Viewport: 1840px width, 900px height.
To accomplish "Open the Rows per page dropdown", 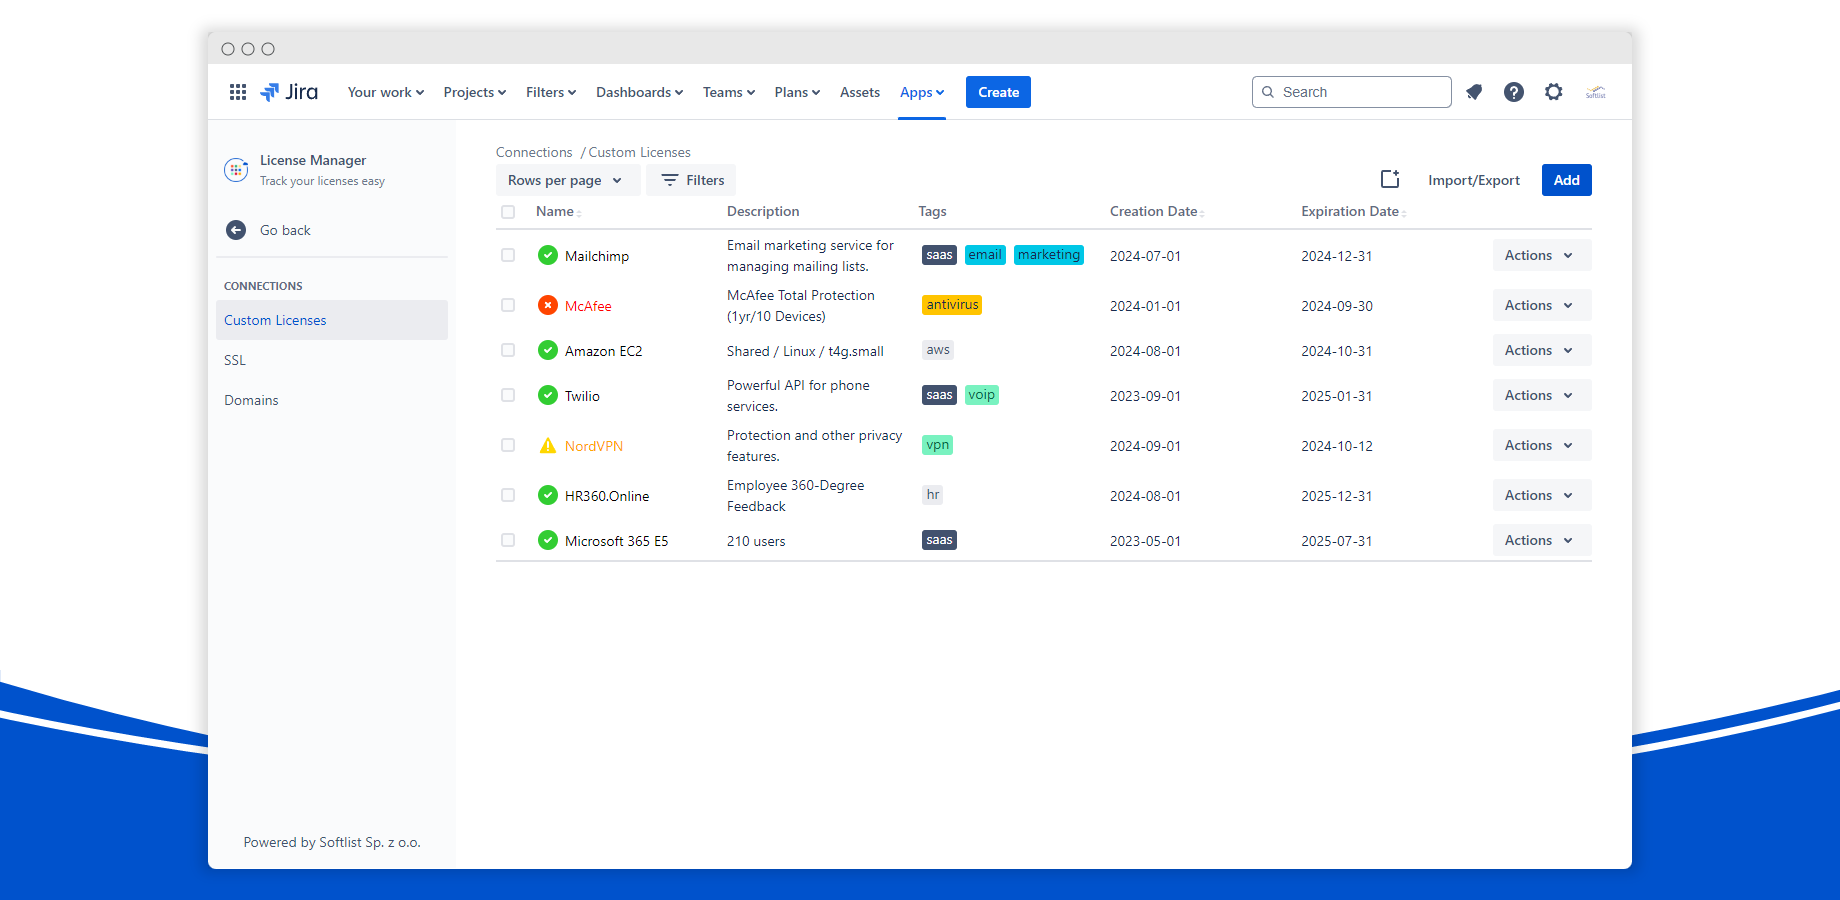I will (567, 180).
